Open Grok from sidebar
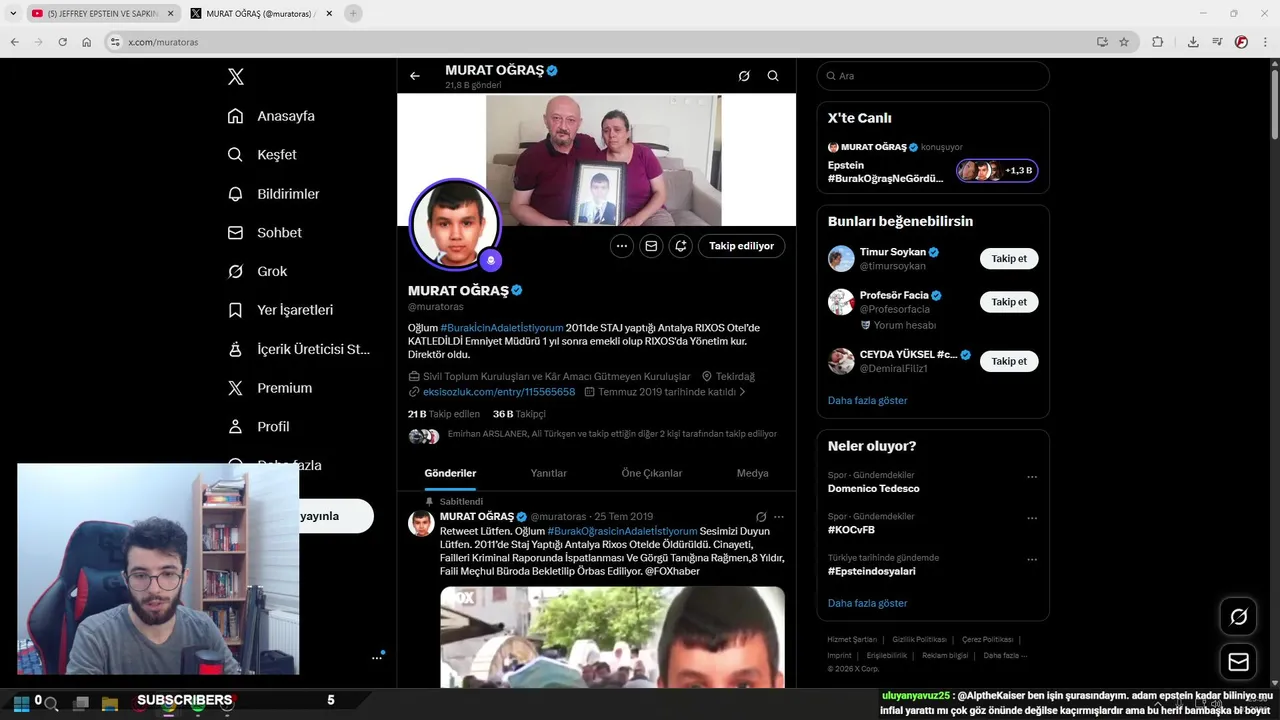This screenshot has width=1280, height=720. [257, 271]
